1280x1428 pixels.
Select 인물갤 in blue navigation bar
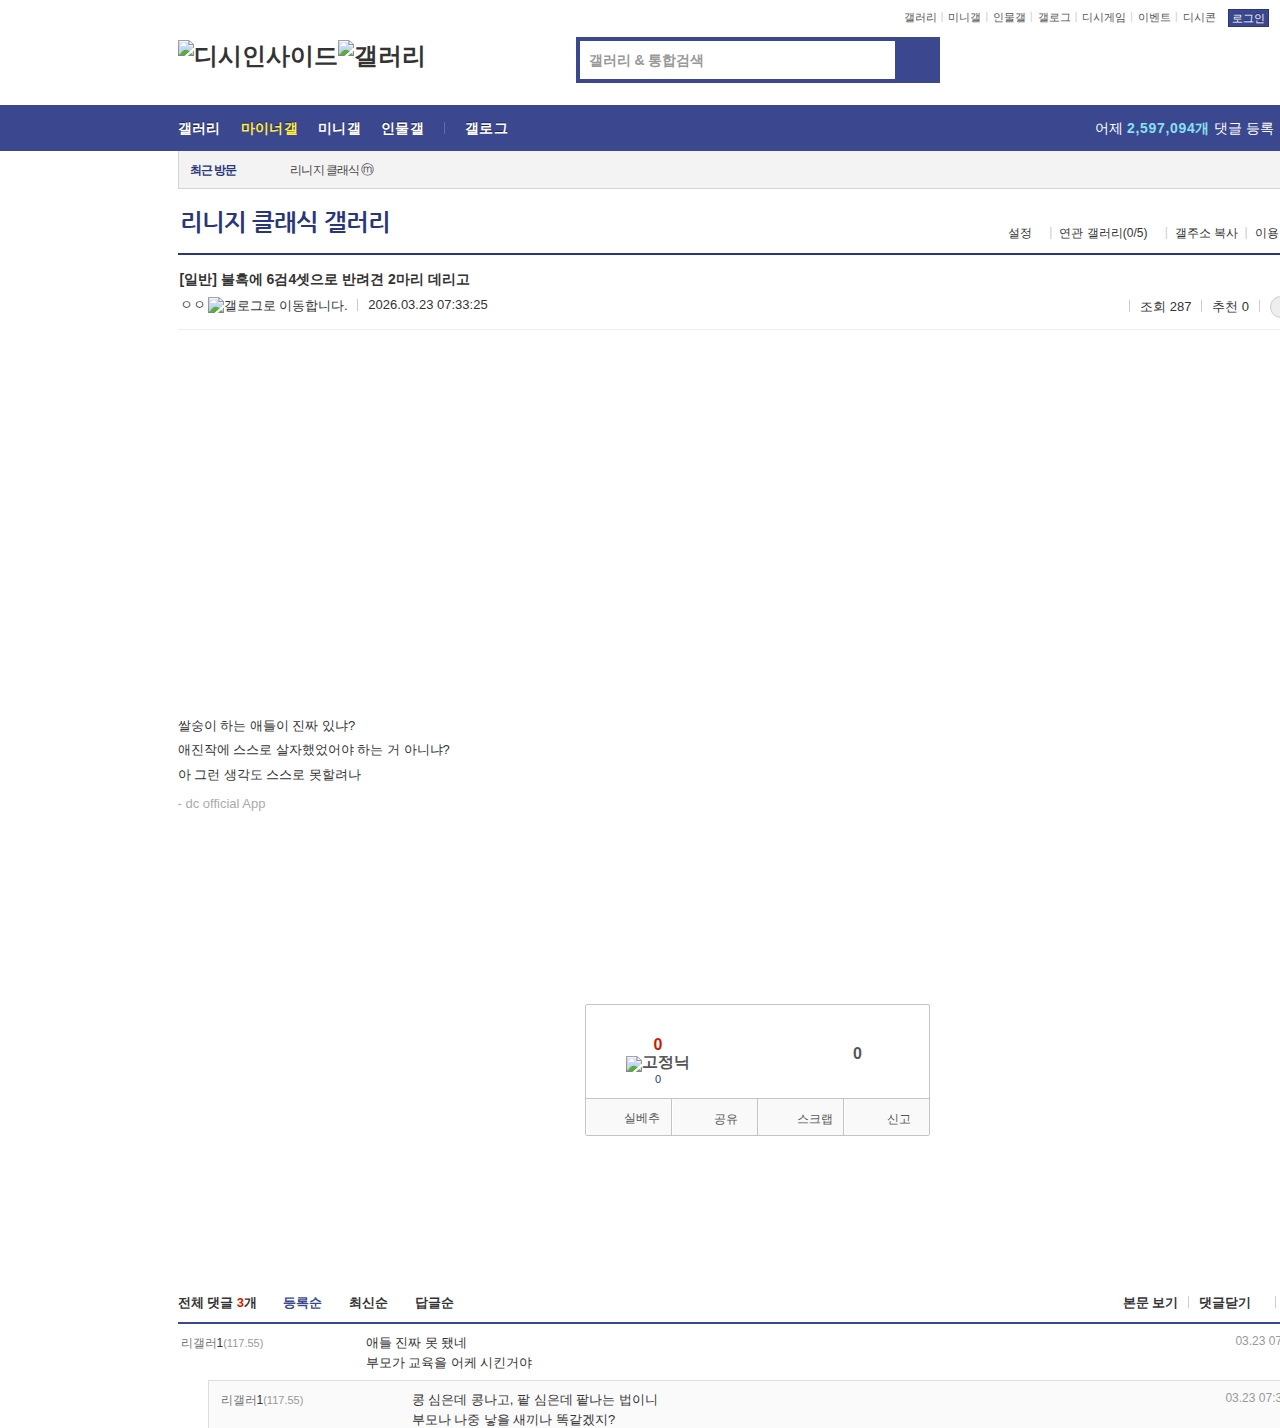(x=402, y=129)
